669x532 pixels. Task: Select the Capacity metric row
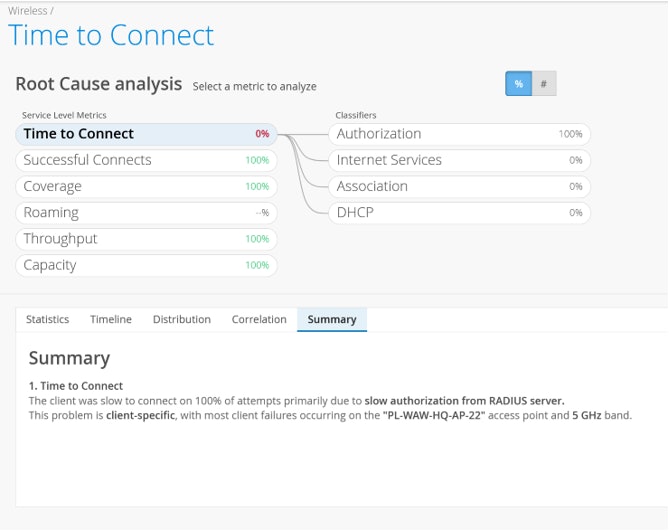(x=146, y=265)
